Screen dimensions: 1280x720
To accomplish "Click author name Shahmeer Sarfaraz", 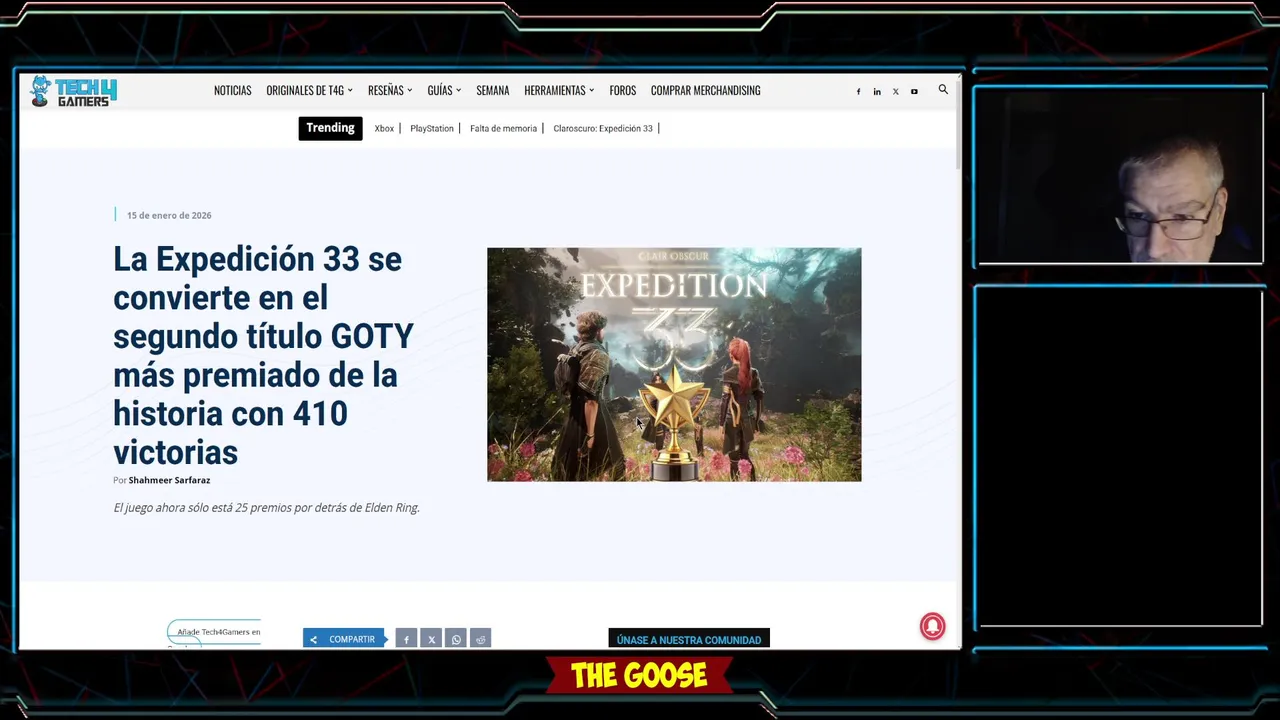I will click(x=169, y=480).
